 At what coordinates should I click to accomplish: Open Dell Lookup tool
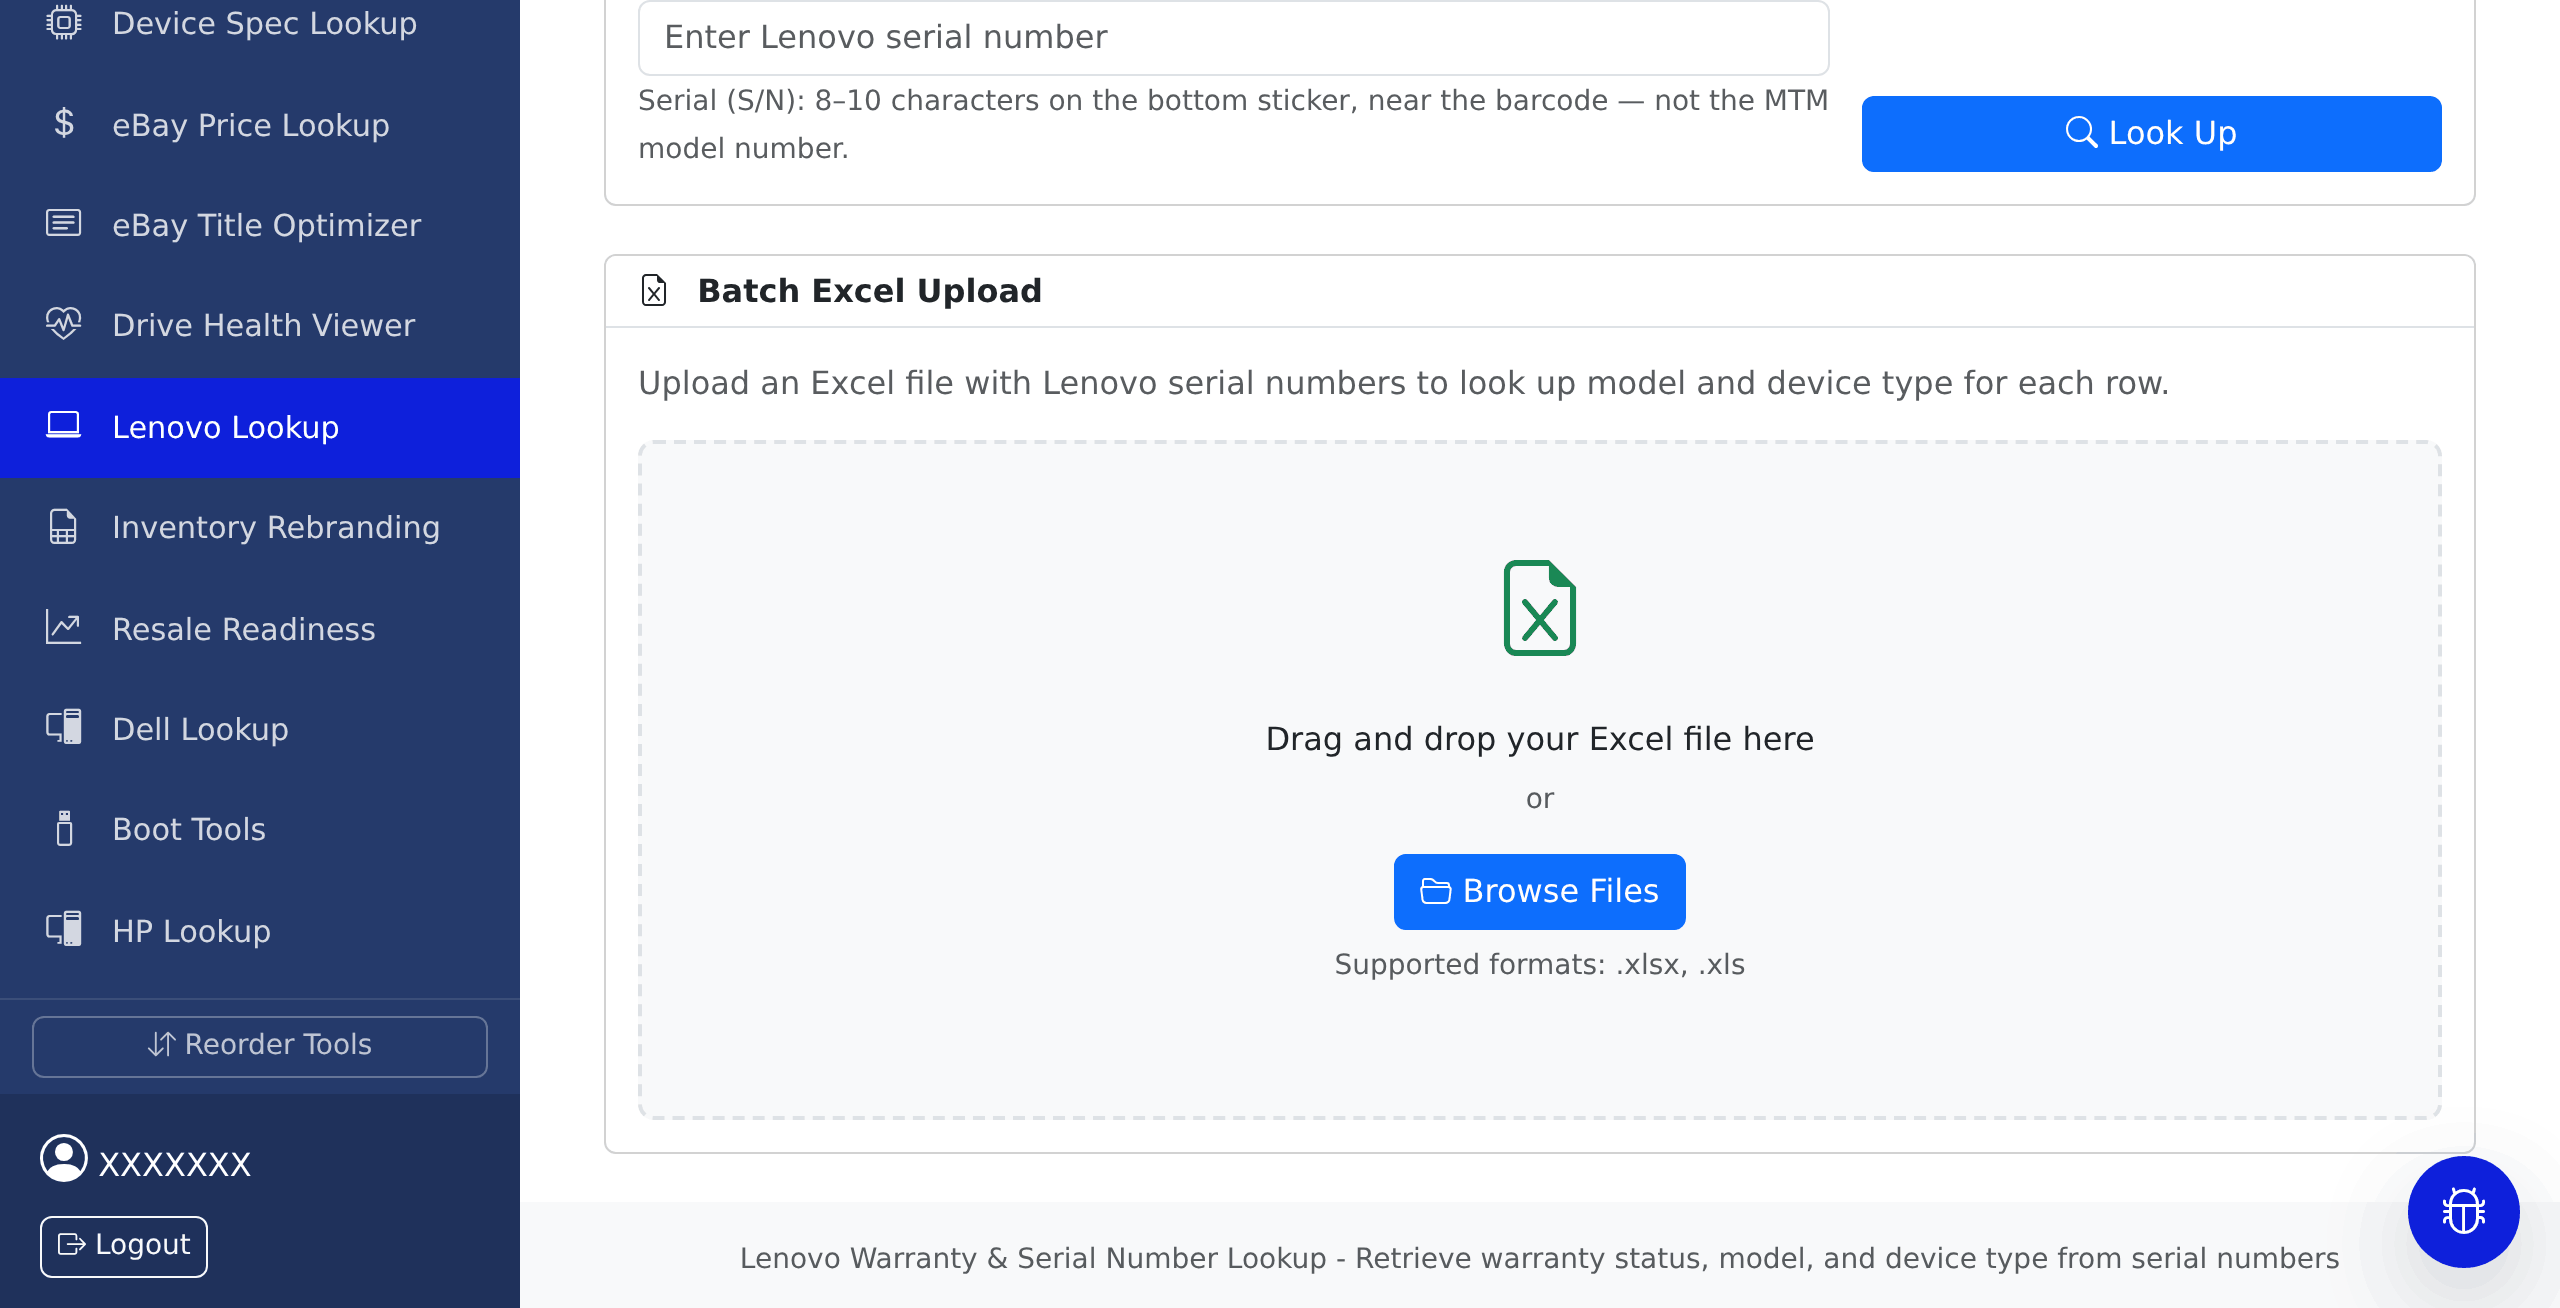(260, 729)
